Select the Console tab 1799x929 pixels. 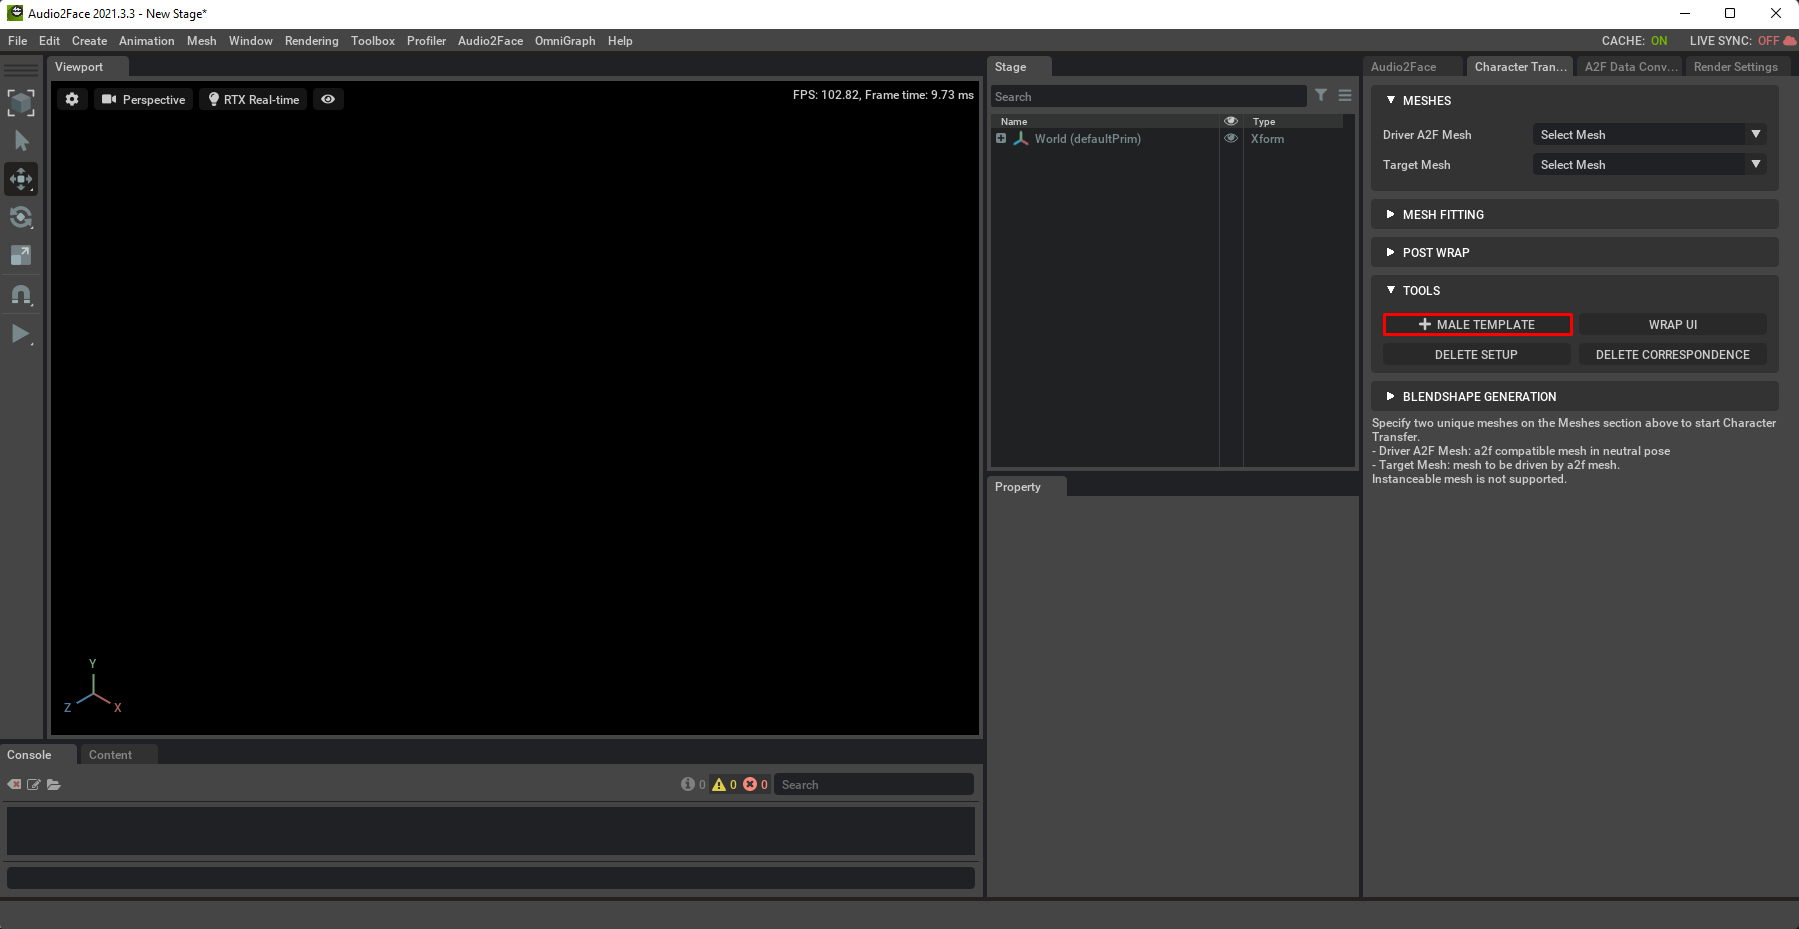(x=29, y=755)
